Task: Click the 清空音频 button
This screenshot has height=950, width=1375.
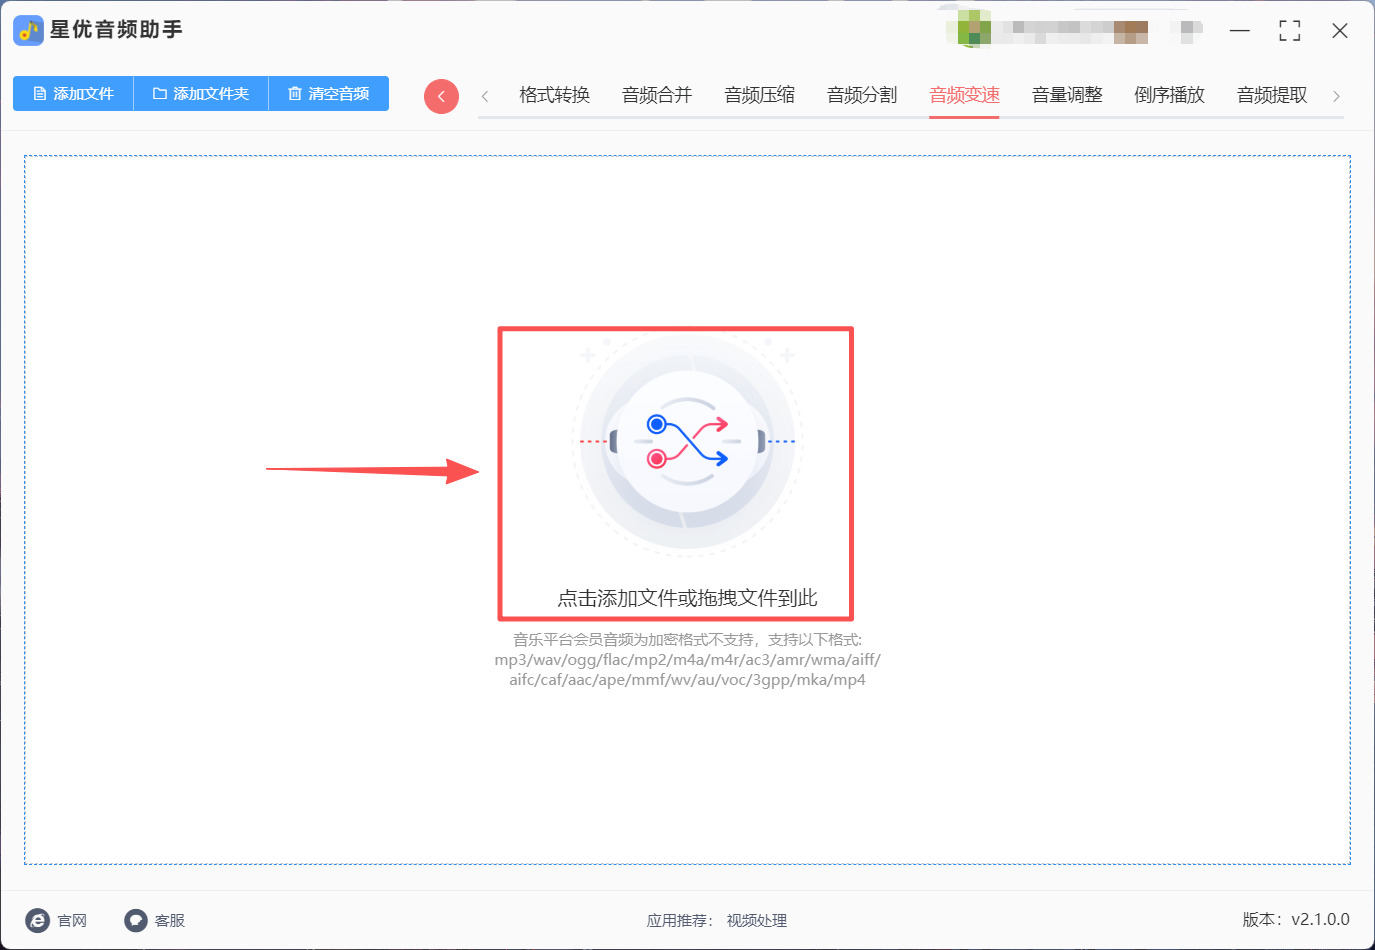Action: pyautogui.click(x=329, y=94)
